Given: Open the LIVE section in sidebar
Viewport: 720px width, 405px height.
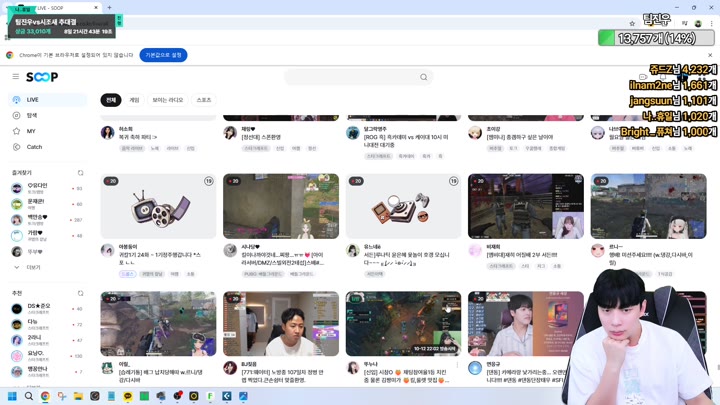Looking at the screenshot, I should click(32, 100).
